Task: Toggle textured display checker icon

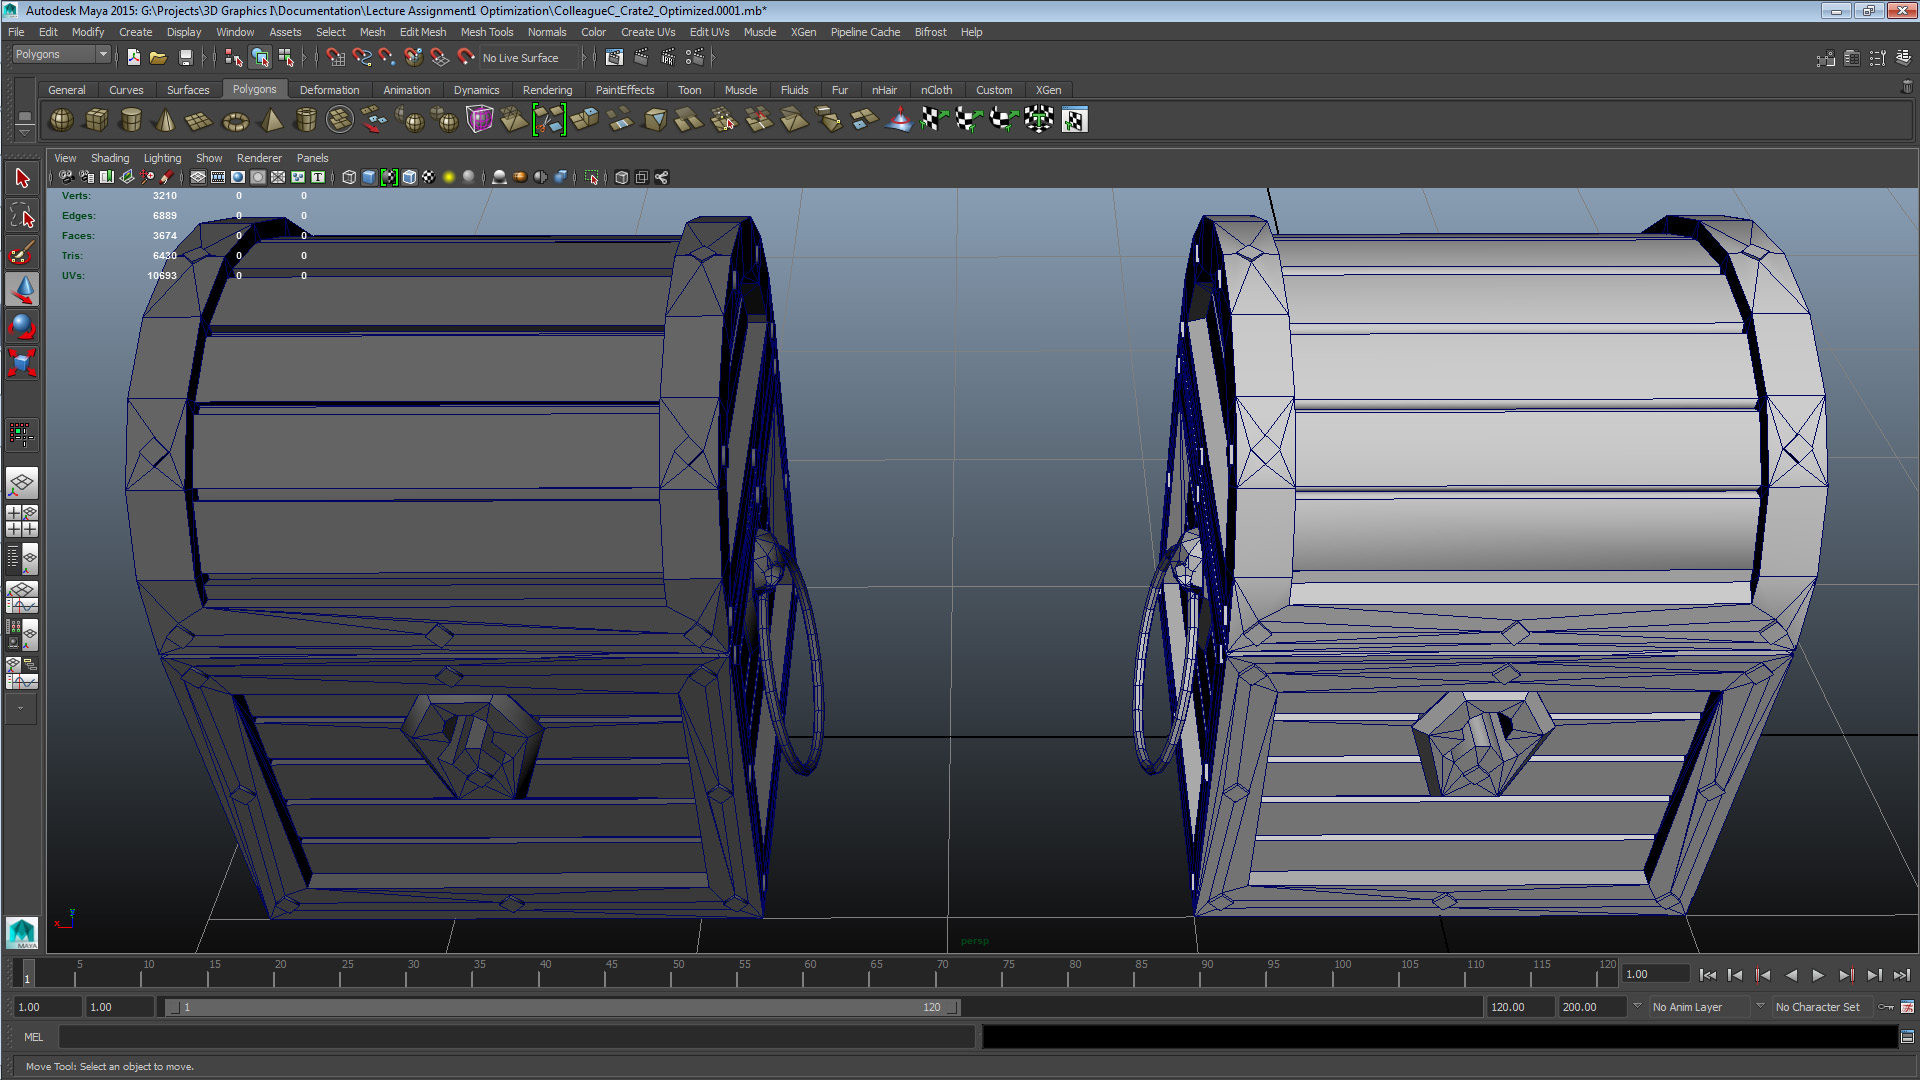Action: point(429,177)
